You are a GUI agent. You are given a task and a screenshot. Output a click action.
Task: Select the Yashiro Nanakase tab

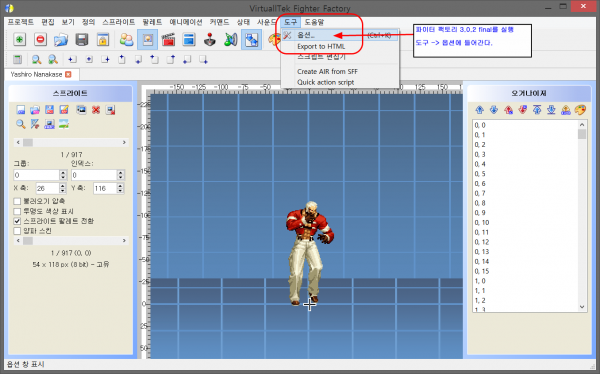pyautogui.click(x=36, y=74)
